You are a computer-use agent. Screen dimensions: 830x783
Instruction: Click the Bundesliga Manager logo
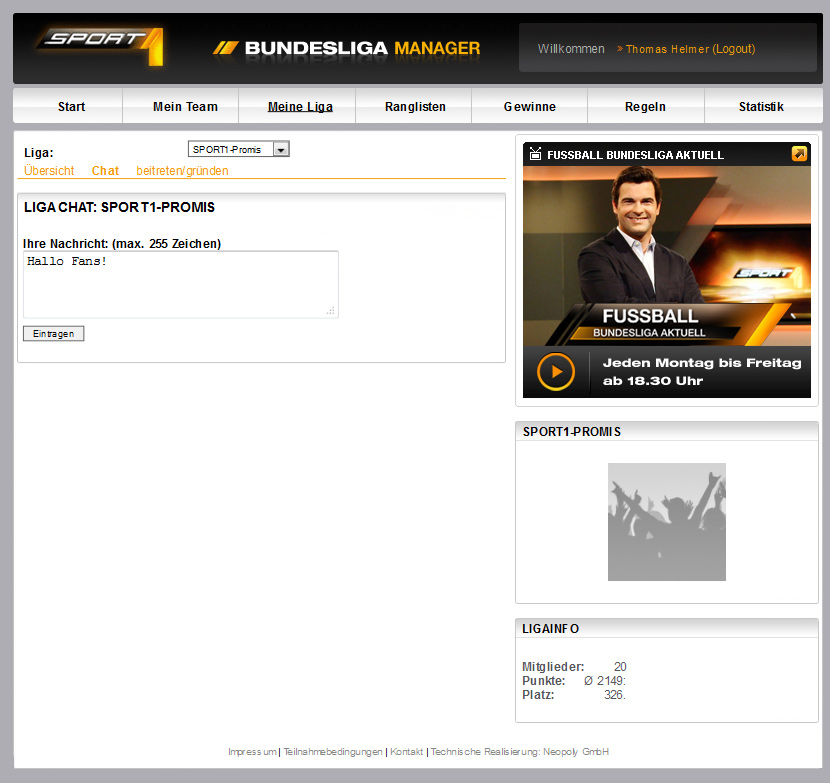[347, 48]
